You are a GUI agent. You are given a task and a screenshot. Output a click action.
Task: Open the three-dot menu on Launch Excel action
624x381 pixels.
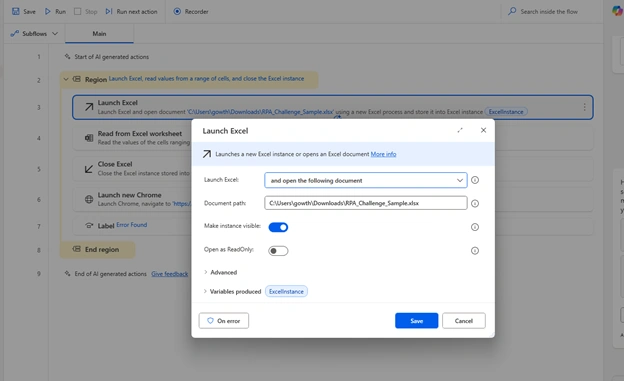[x=584, y=107]
